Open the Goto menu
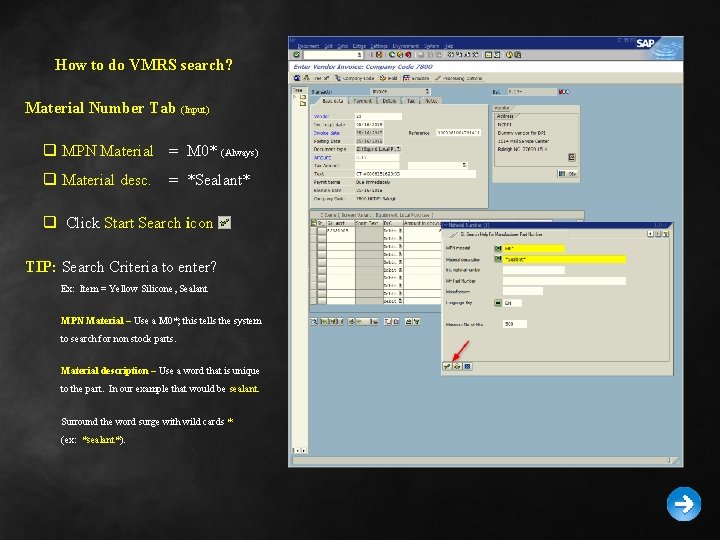The image size is (720, 540). (343, 46)
